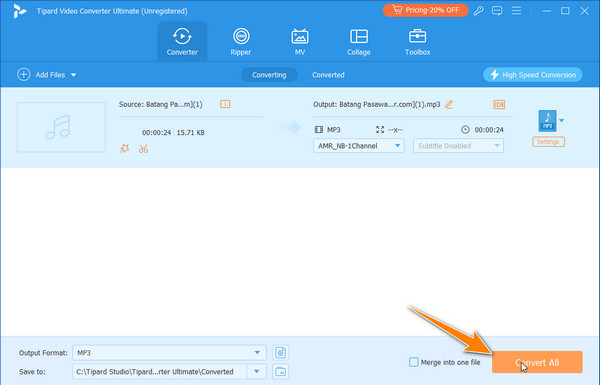Click the Pricing-20% OFF button

tap(426, 10)
